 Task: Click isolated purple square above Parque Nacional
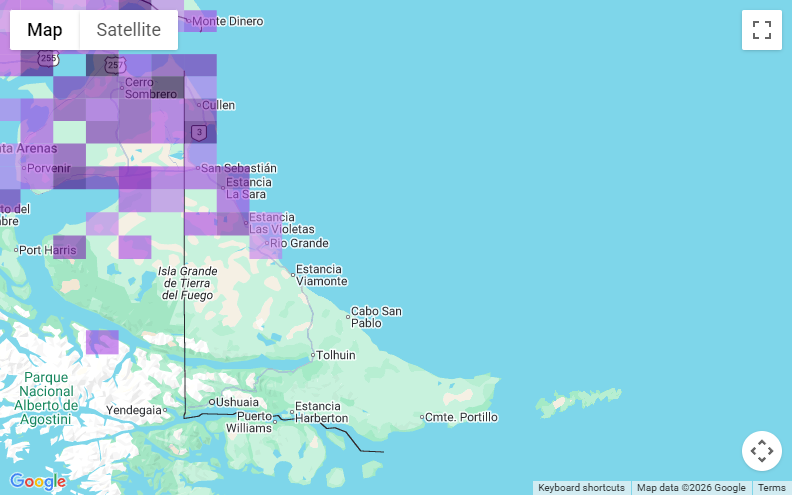(102, 342)
